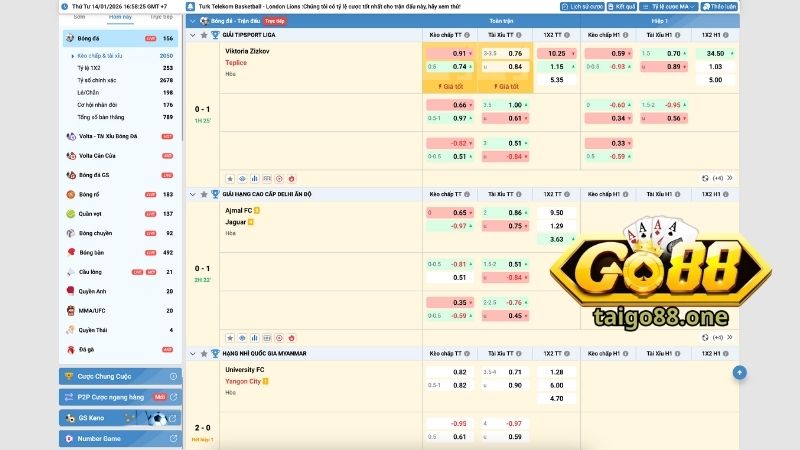Favorite the Myanmar league star
Image resolution: width=800 pixels, height=450 pixels.
tap(204, 354)
